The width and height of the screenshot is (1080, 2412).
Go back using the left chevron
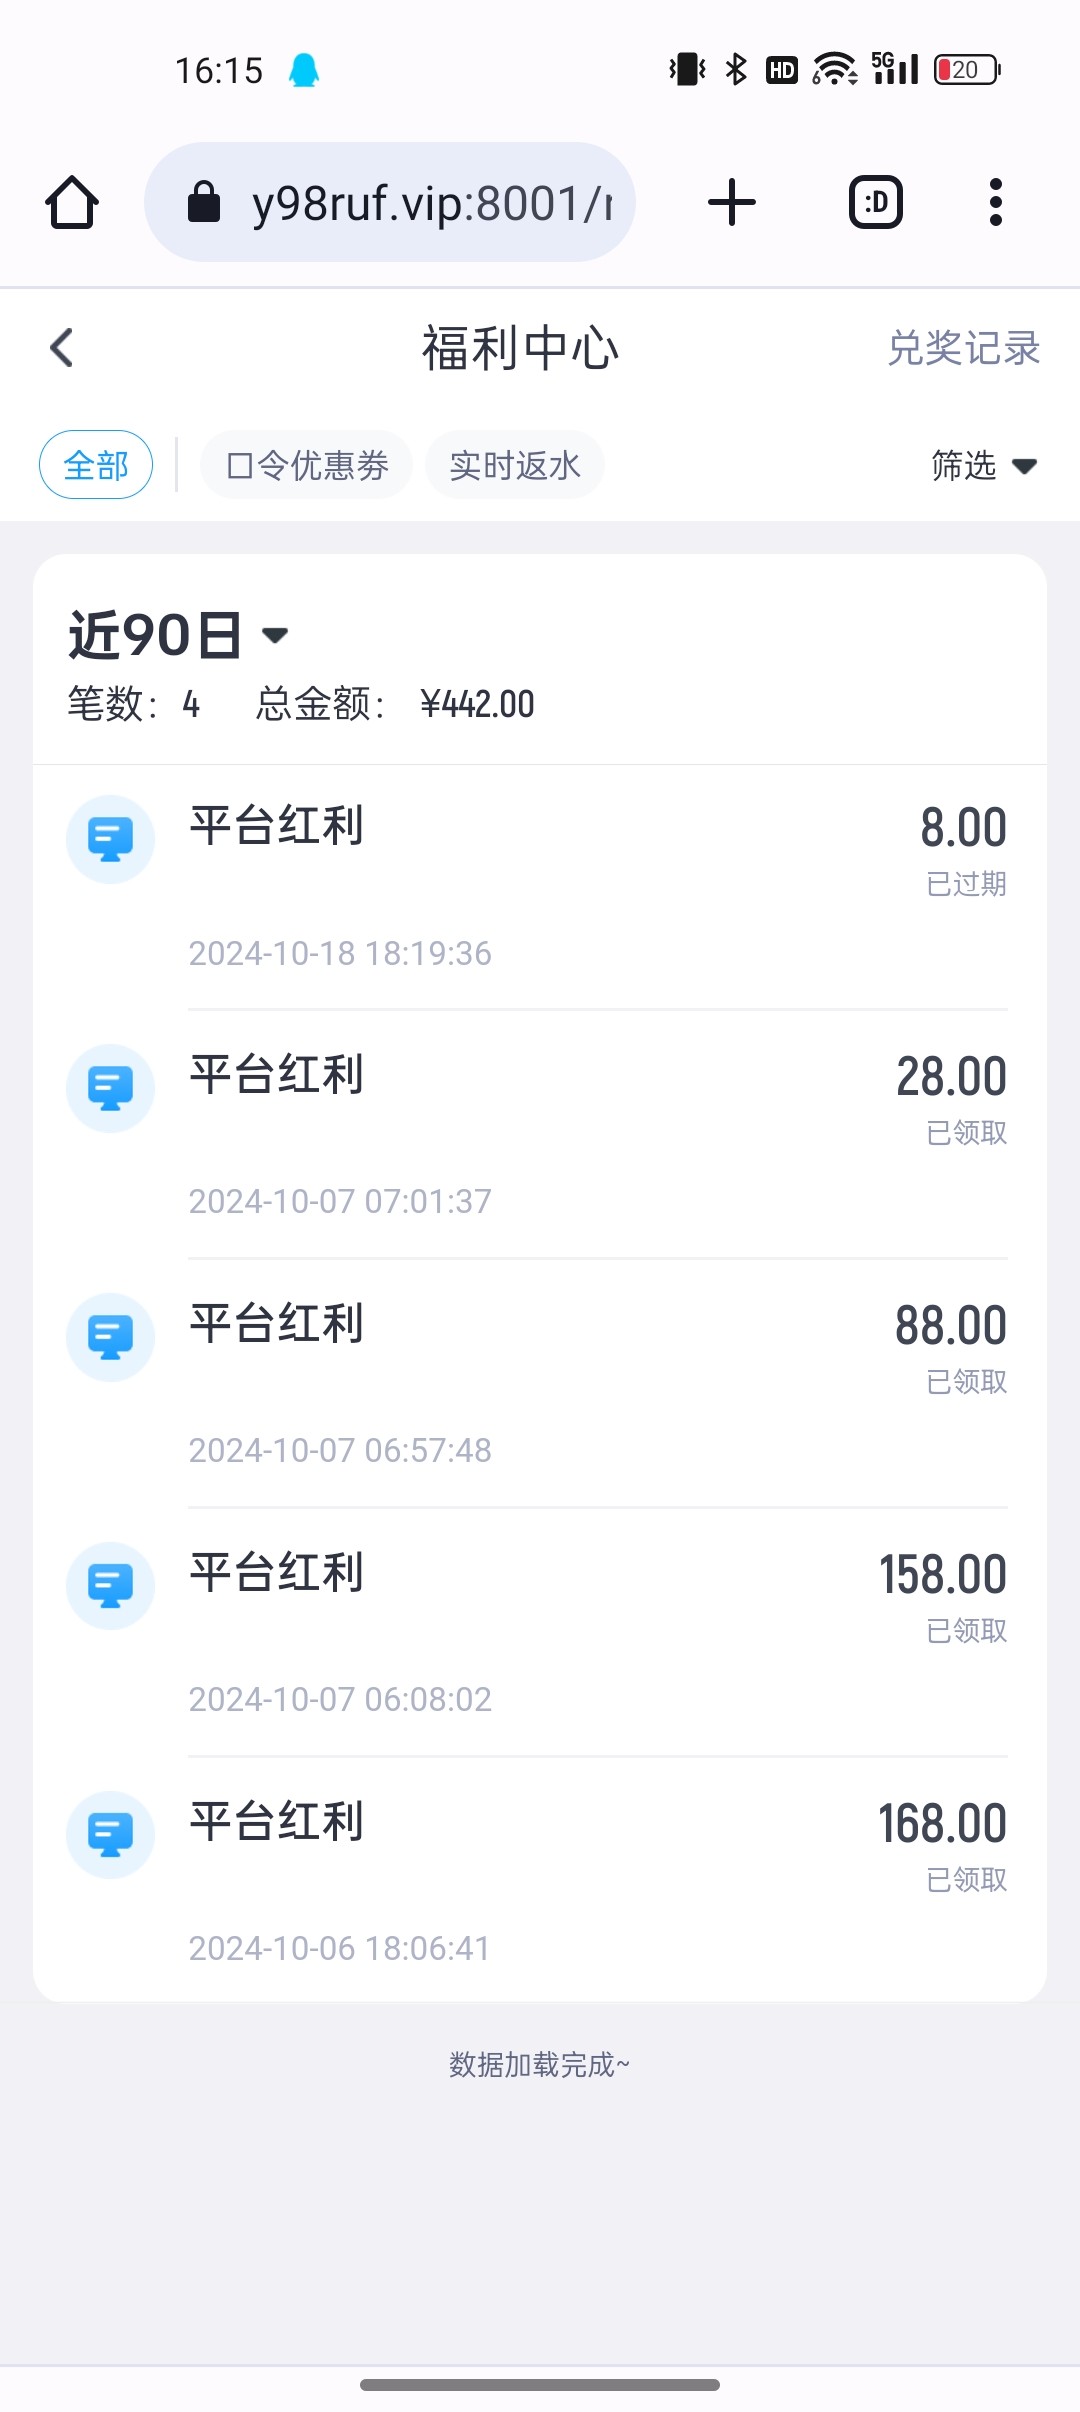[62, 348]
